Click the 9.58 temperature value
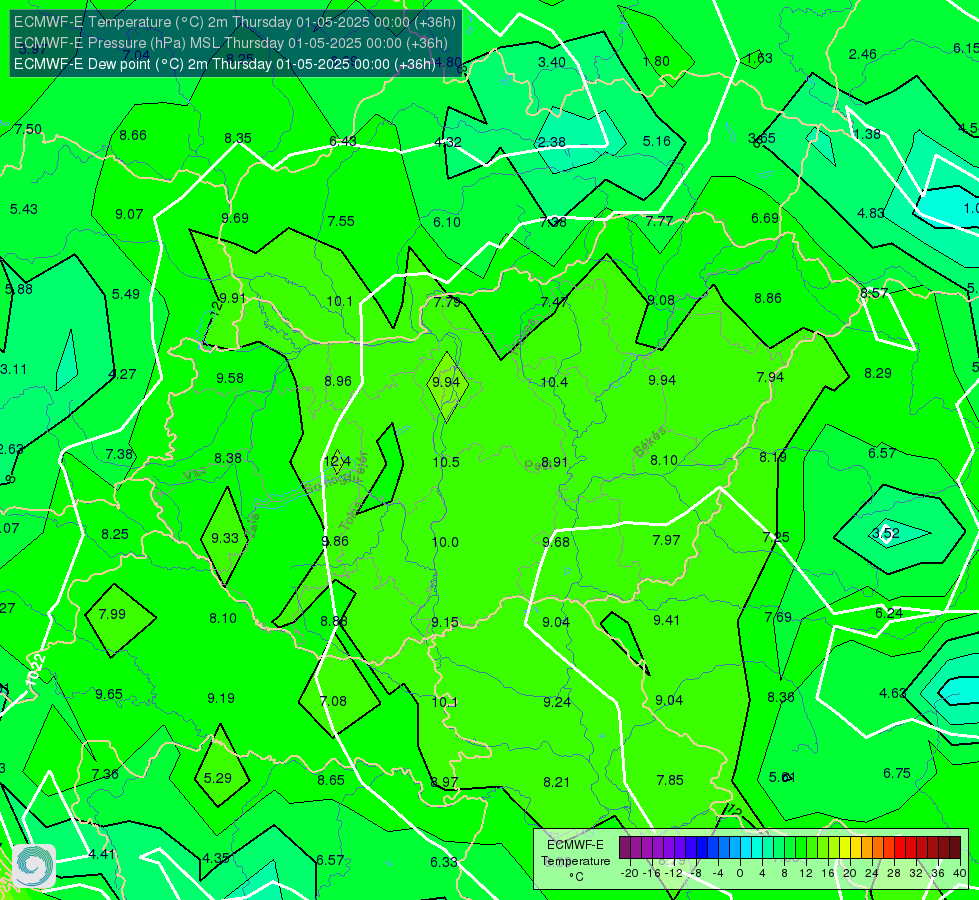Screen dimensions: 979x900 pyautogui.click(x=230, y=378)
